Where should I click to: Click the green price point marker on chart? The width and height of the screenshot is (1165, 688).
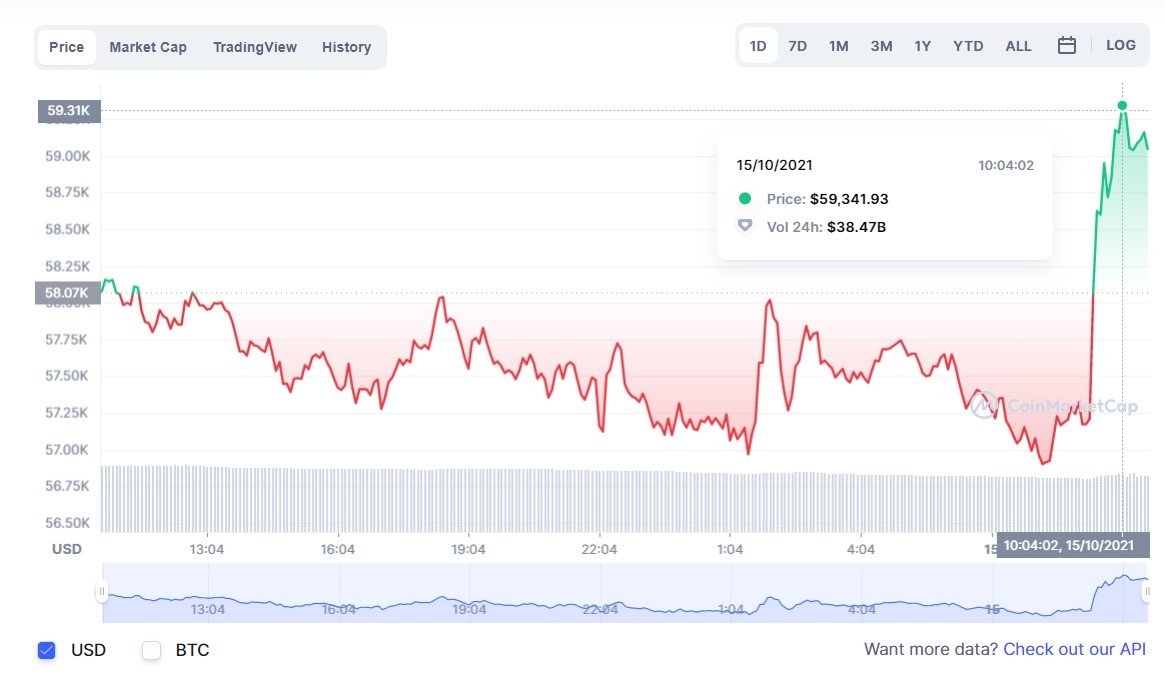pos(1122,105)
